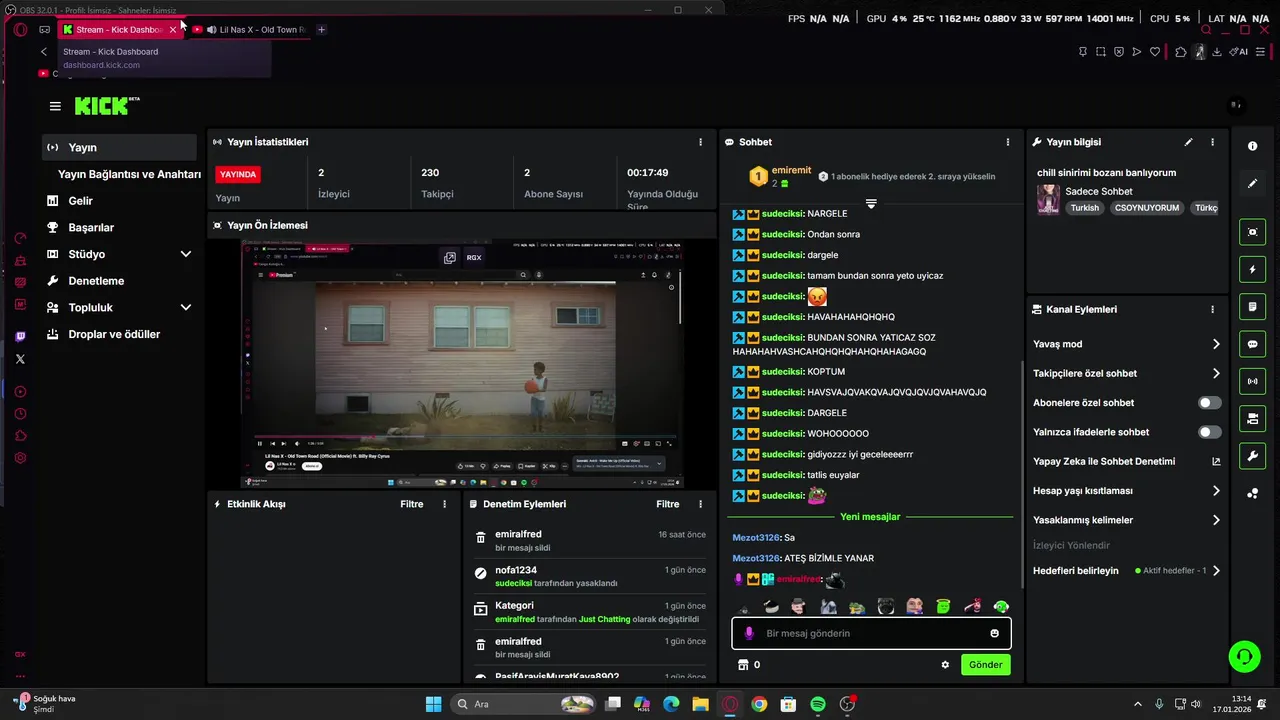Open Hesap yaşı kısıtlaması options
The image size is (1280, 720).
(x=1127, y=491)
